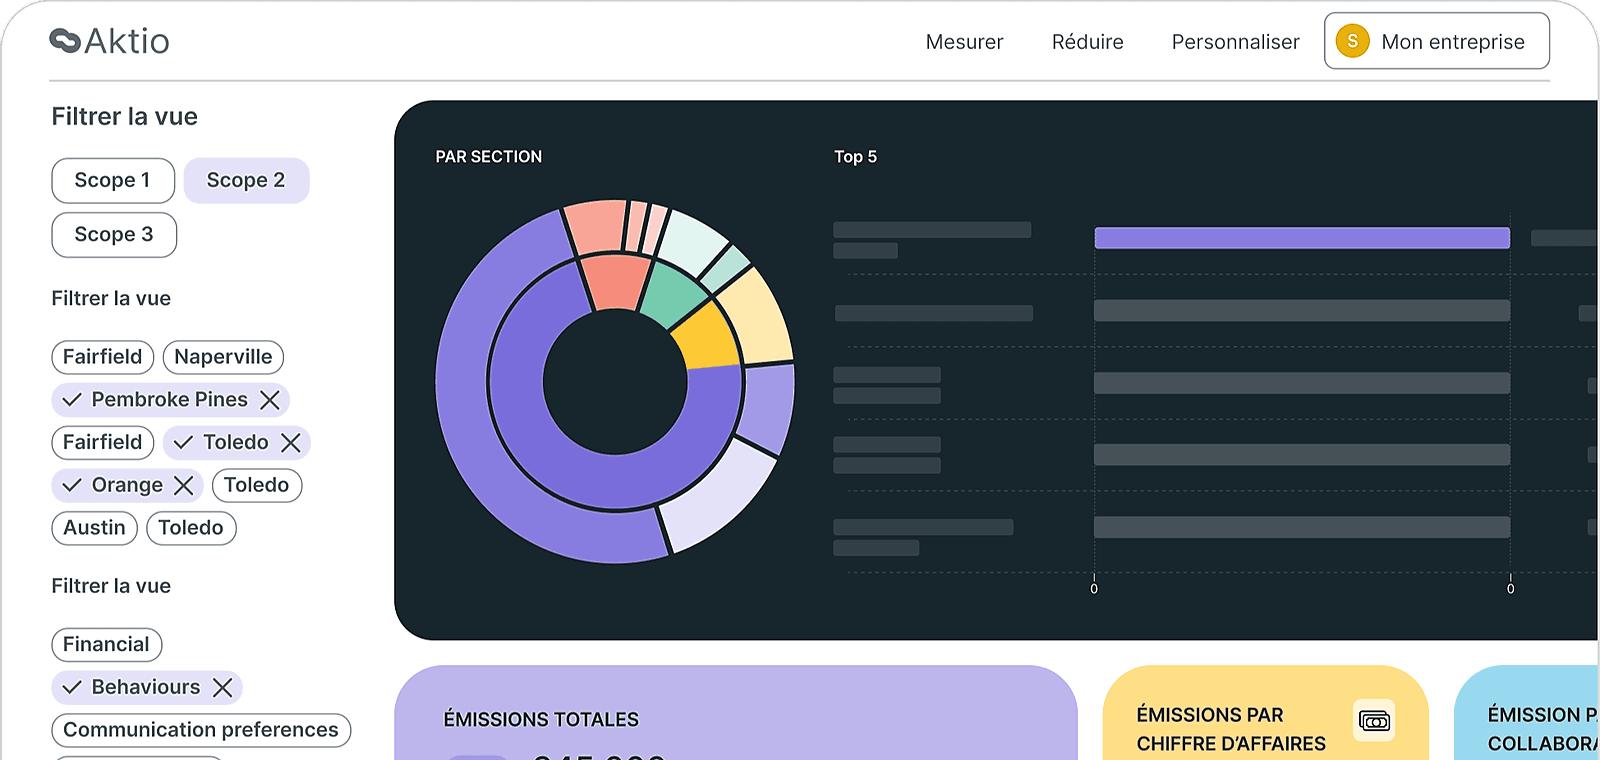Select the Naperville location filter
The height and width of the screenshot is (760, 1600).
point(223,357)
